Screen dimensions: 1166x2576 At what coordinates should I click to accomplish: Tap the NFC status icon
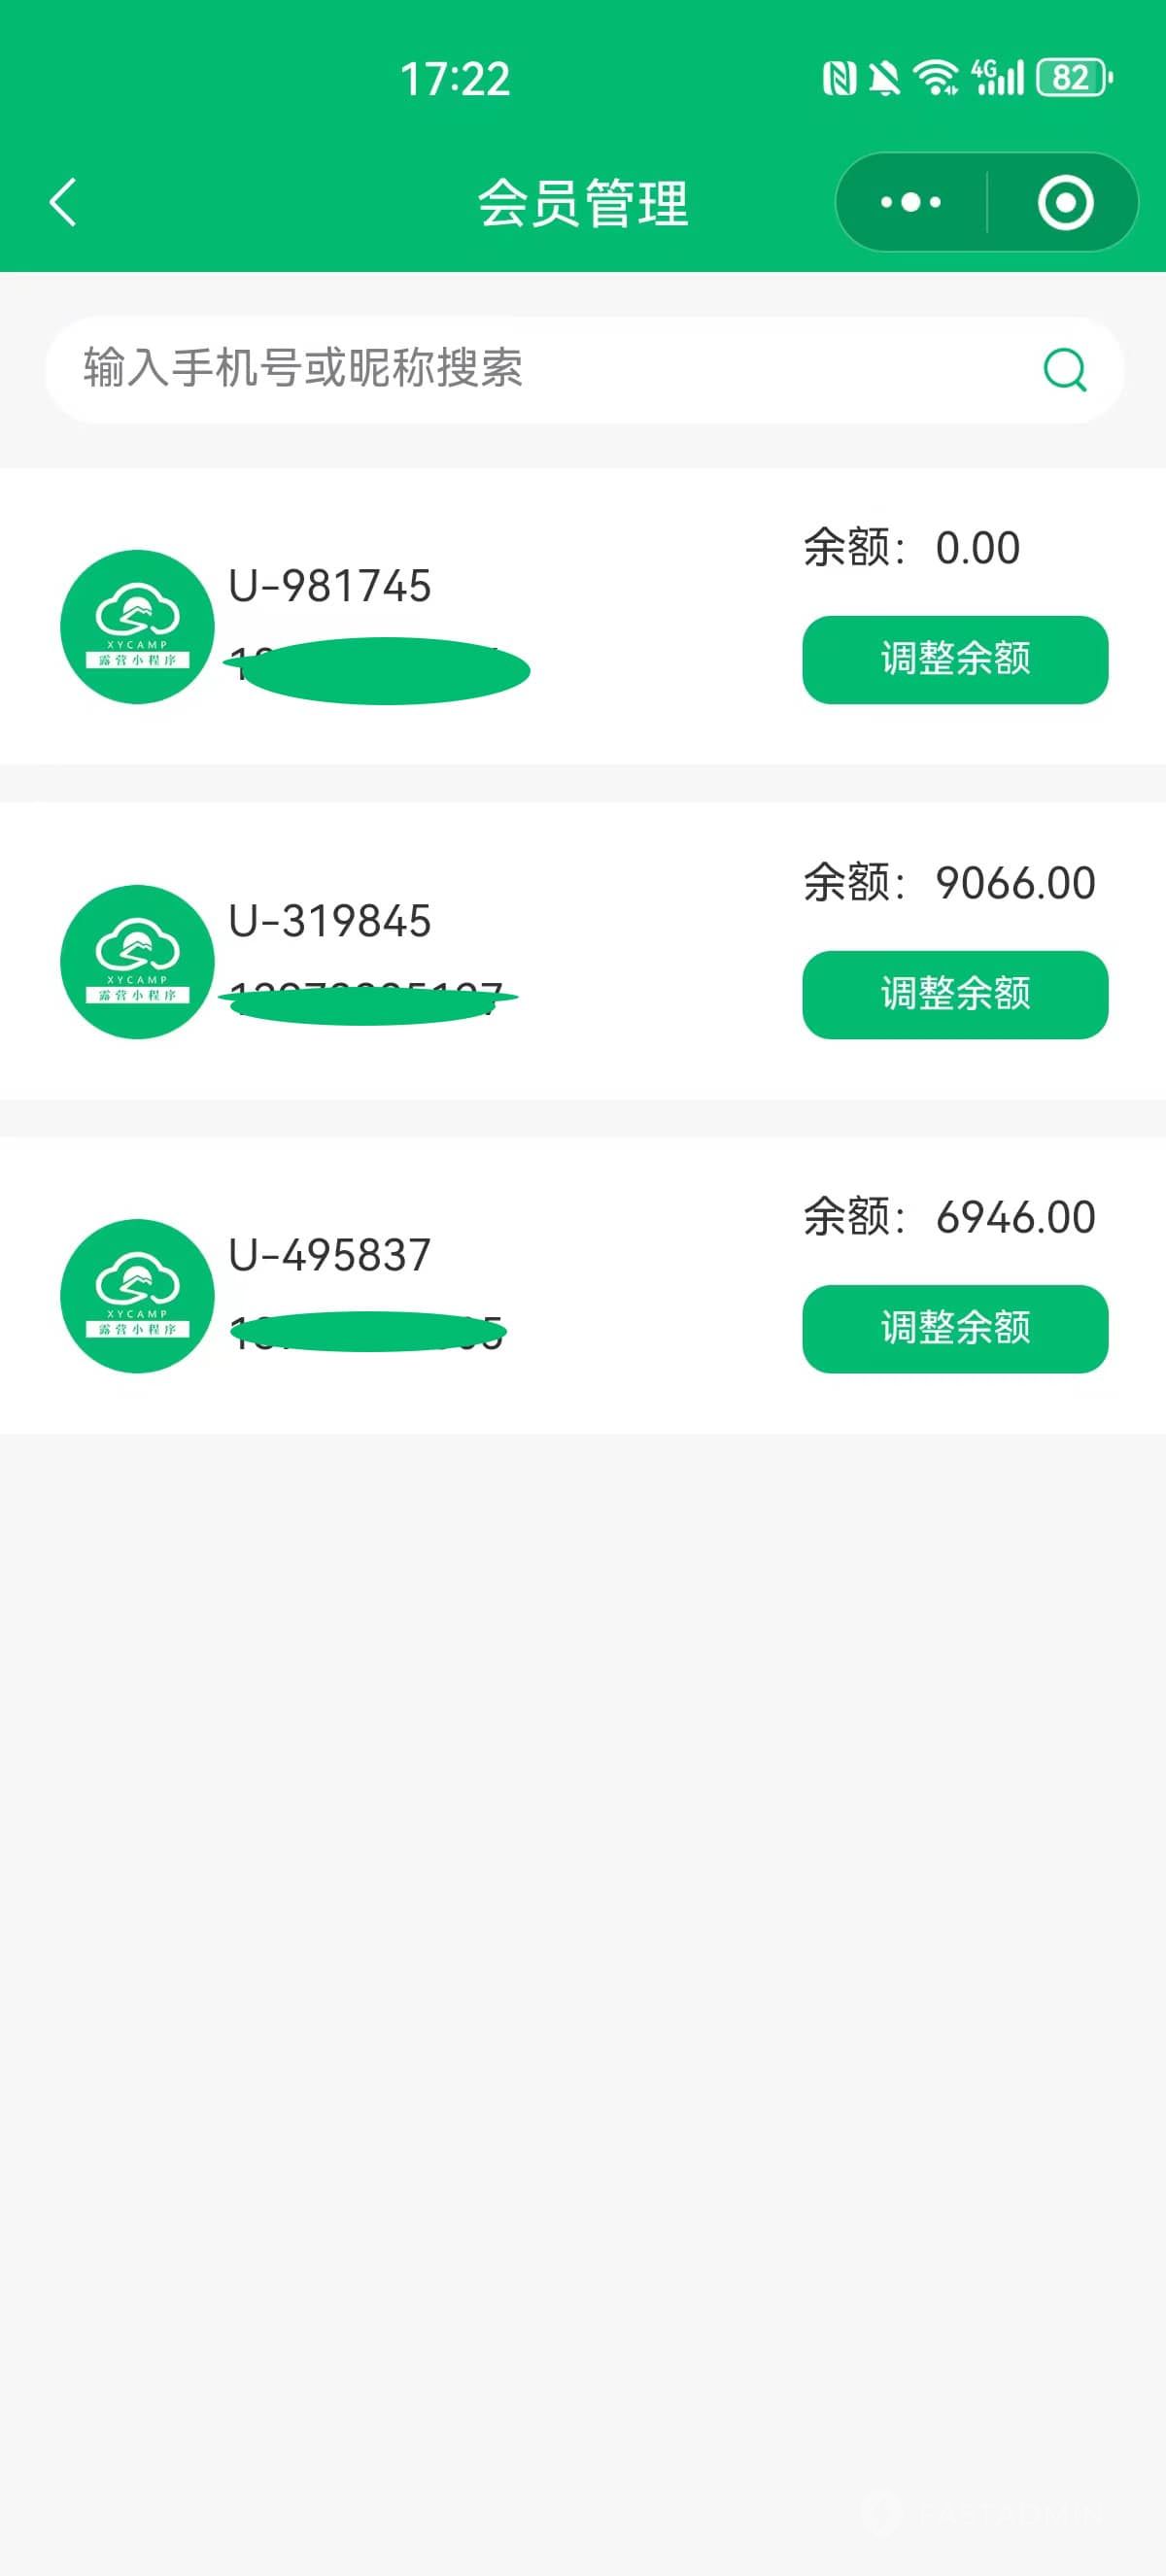coord(839,77)
